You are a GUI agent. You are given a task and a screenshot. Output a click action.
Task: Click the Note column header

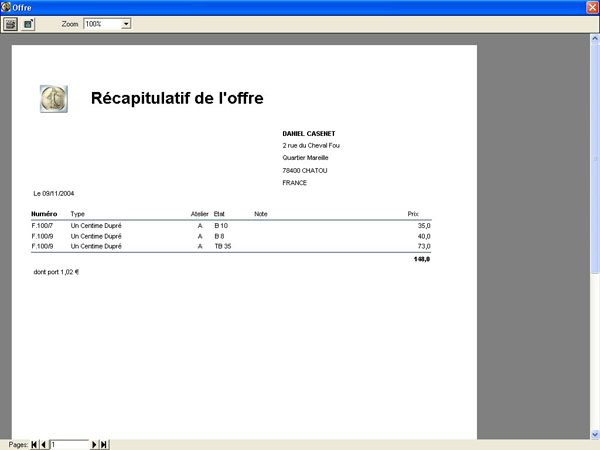pyautogui.click(x=261, y=214)
